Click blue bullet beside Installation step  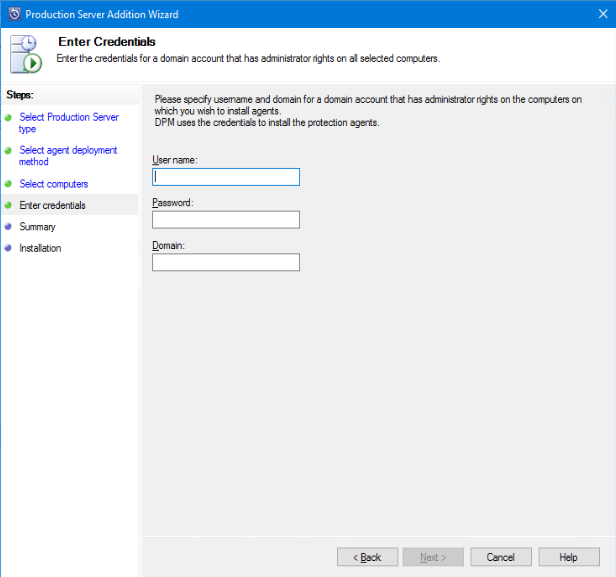point(8,249)
